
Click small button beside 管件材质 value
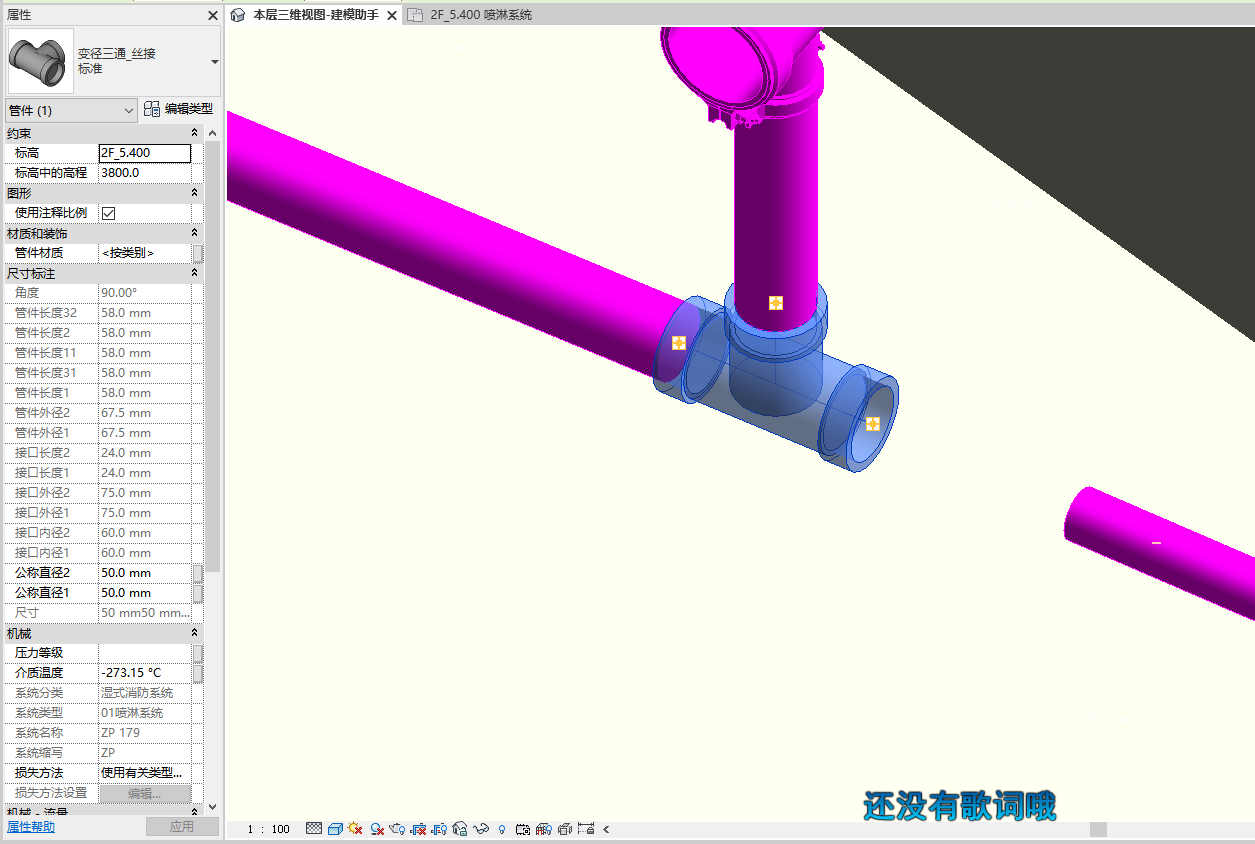point(198,253)
